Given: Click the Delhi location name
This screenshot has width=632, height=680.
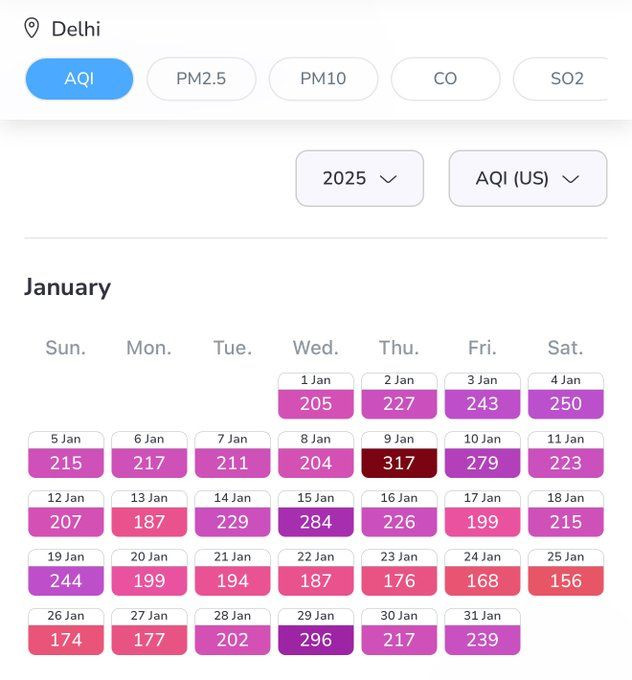Looking at the screenshot, I should [x=76, y=29].
